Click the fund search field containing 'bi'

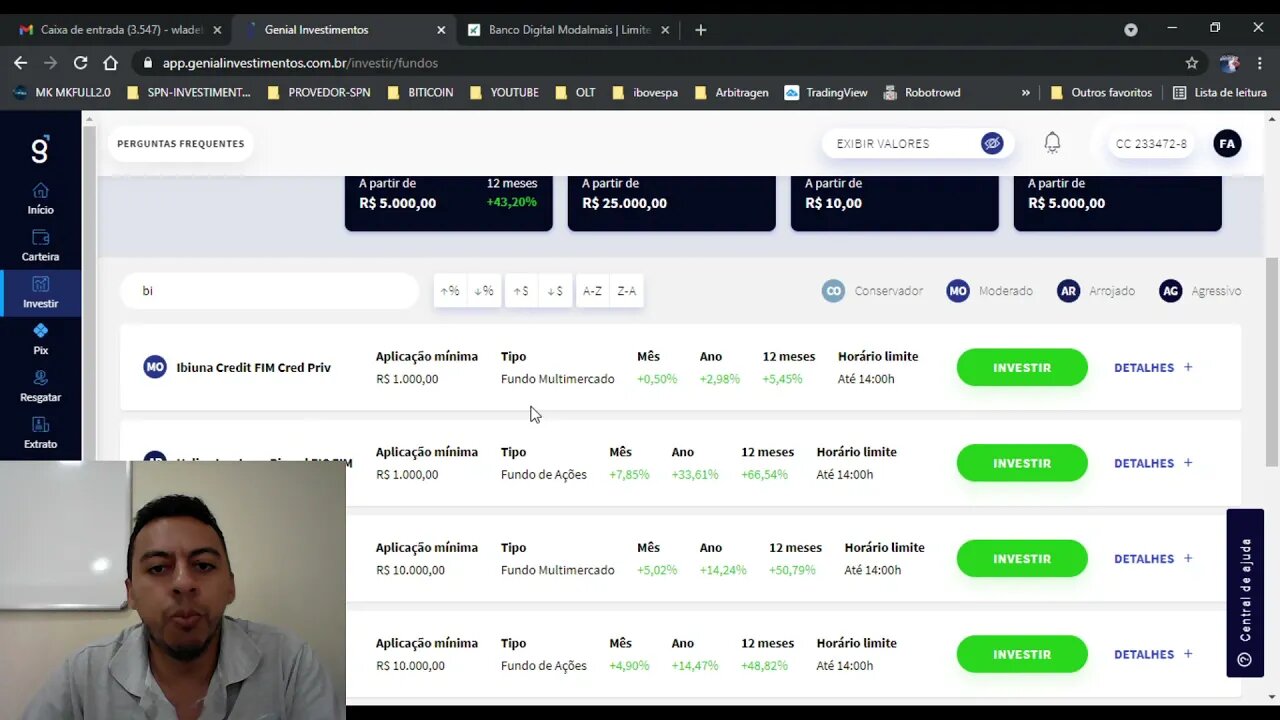click(269, 291)
